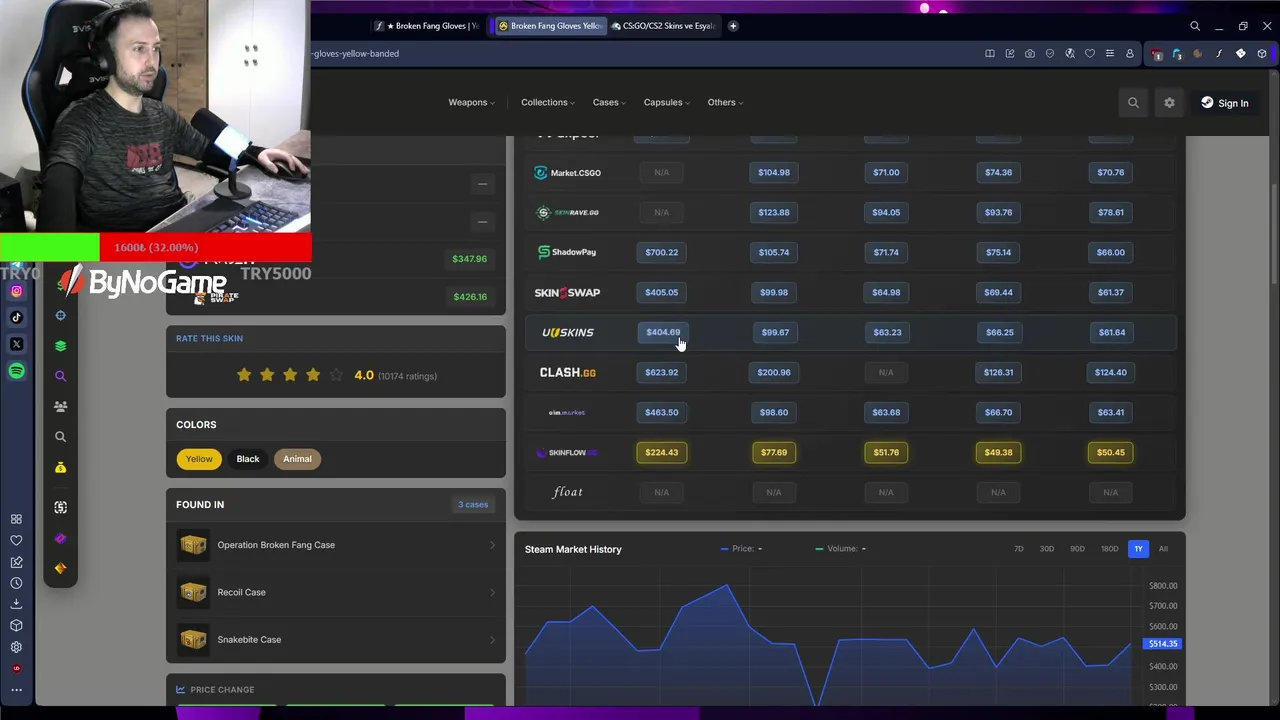Click the purple magnifier in the floating toolbar
The width and height of the screenshot is (1280, 720).
pos(61,376)
